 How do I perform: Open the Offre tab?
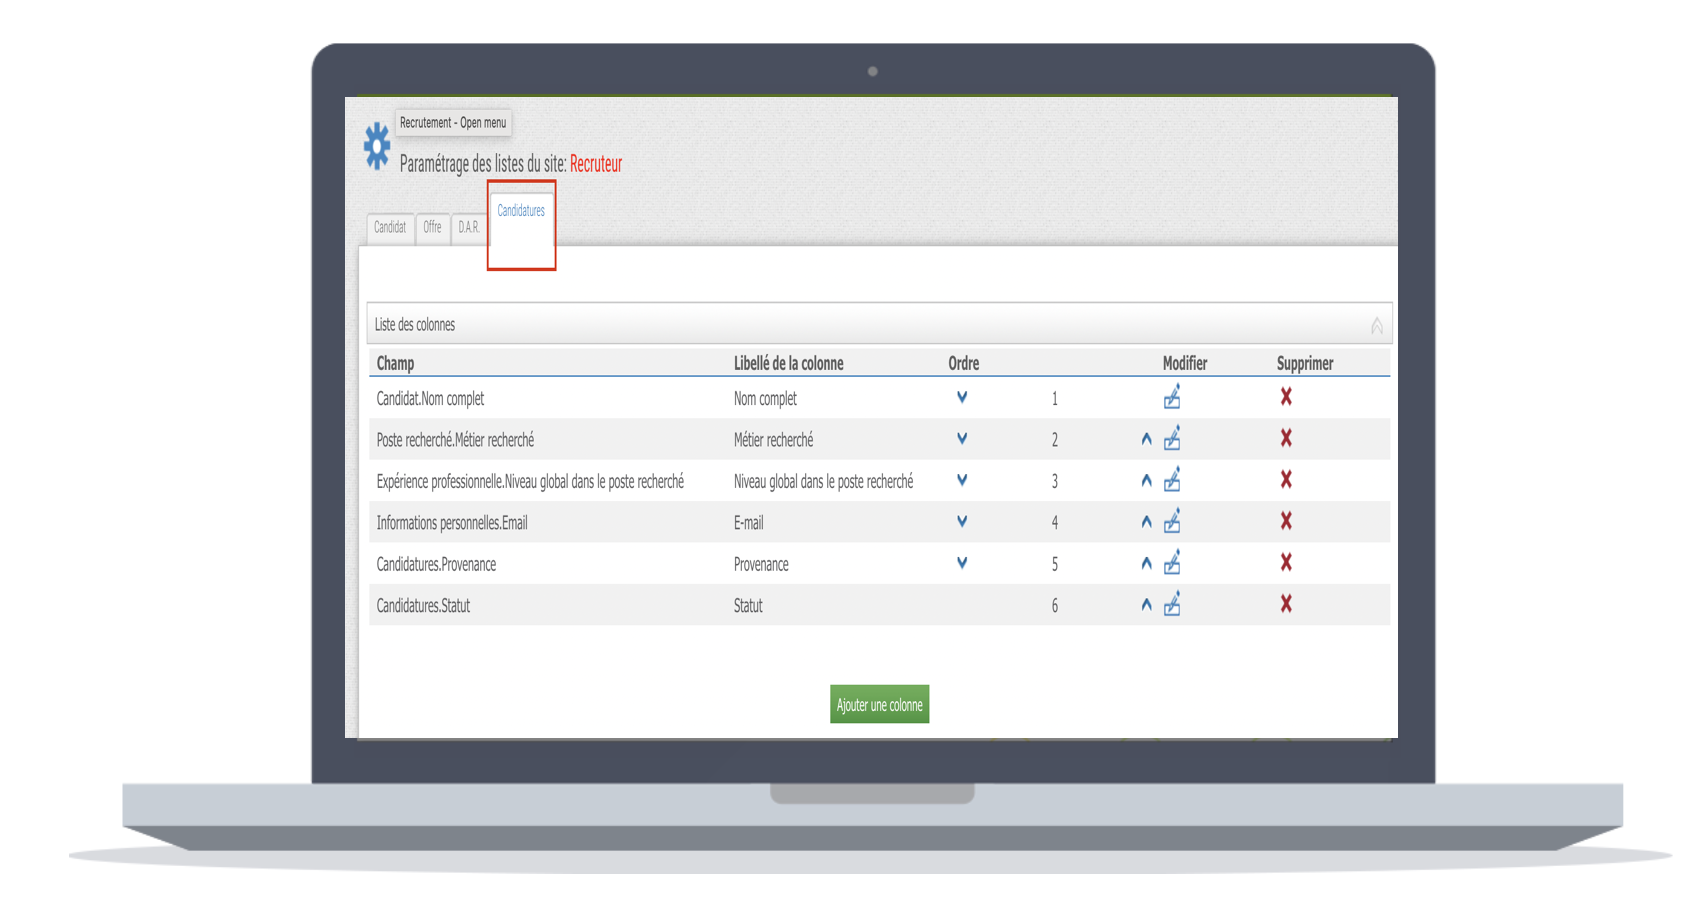click(x=432, y=228)
